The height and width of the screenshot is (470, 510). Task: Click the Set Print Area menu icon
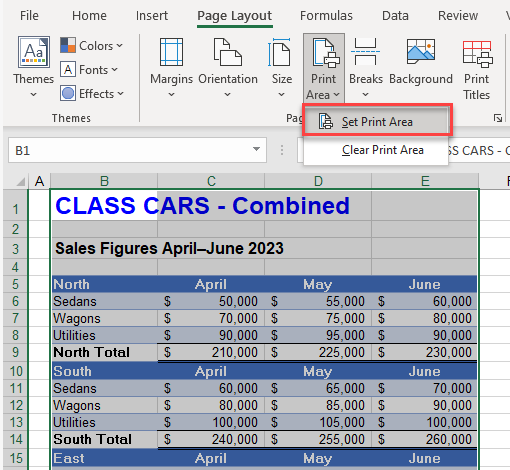(325, 121)
